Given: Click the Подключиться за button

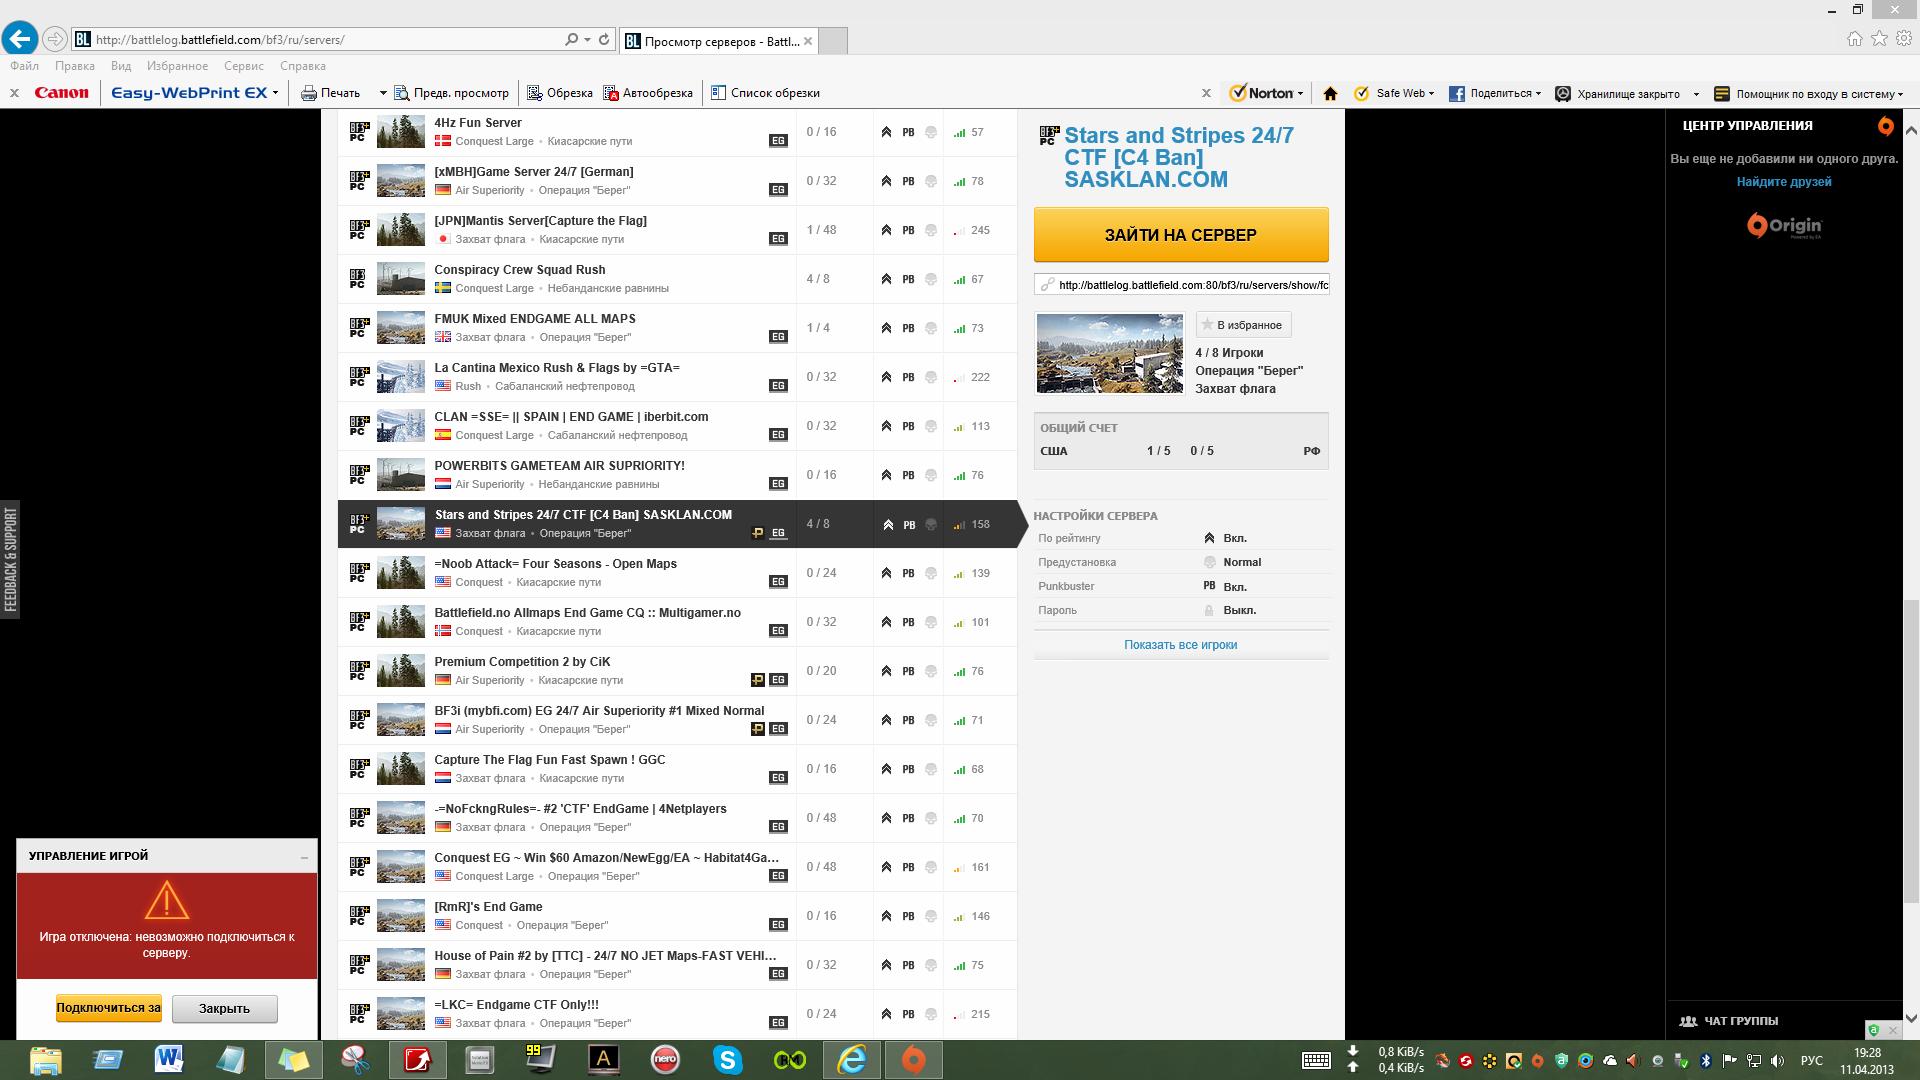Looking at the screenshot, I should 108,1008.
